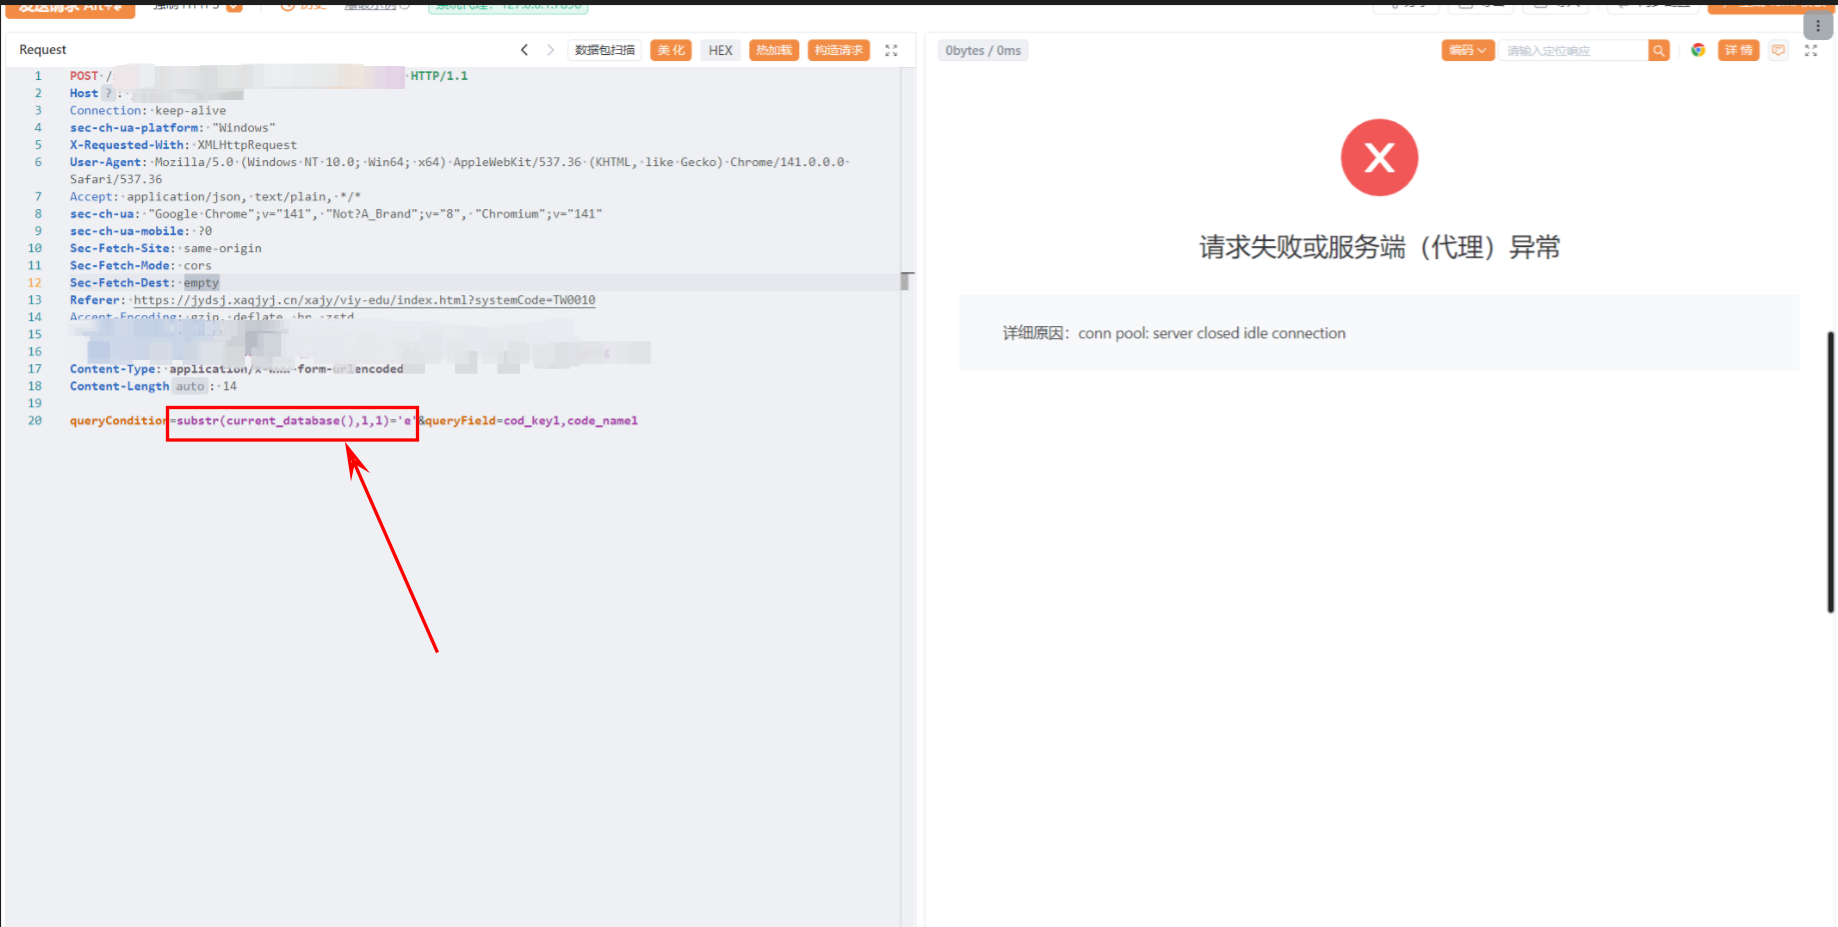
Task: Show response 详情 details
Action: (x=1738, y=50)
